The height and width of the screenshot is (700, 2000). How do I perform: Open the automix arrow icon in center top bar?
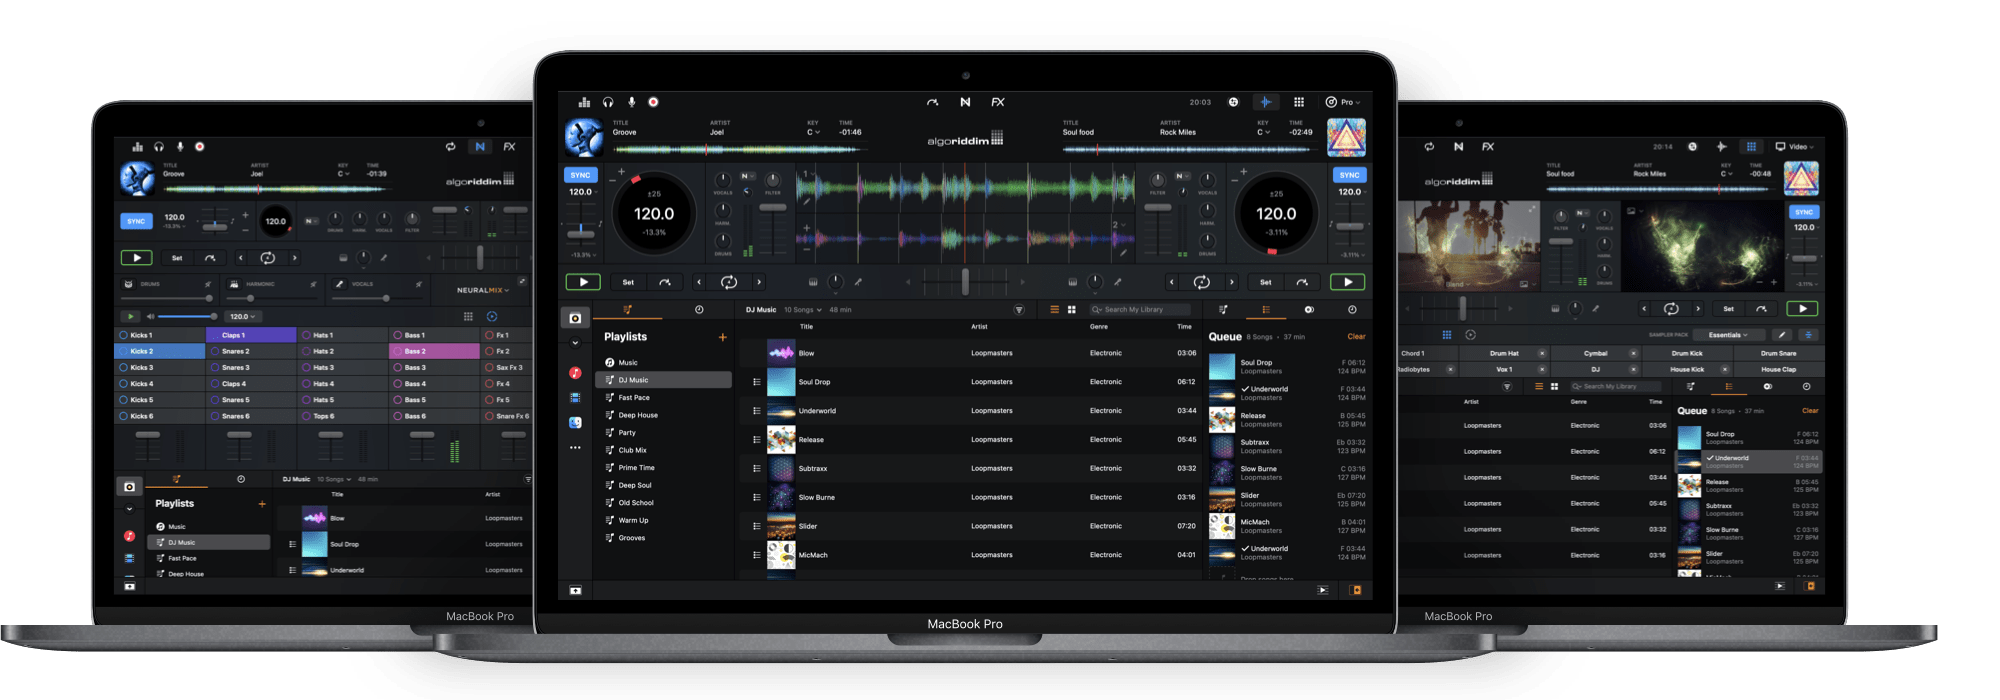click(933, 102)
